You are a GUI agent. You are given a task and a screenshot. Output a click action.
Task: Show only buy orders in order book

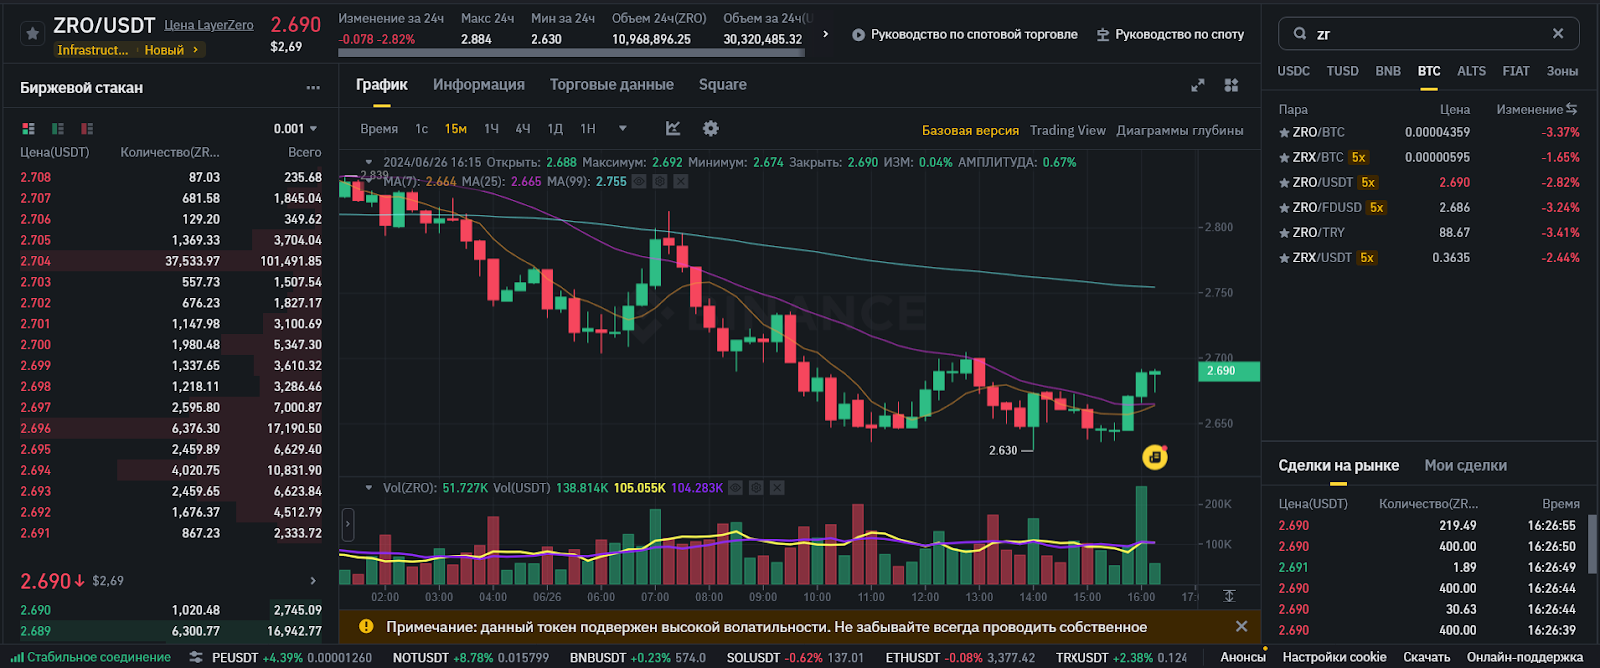[58, 129]
